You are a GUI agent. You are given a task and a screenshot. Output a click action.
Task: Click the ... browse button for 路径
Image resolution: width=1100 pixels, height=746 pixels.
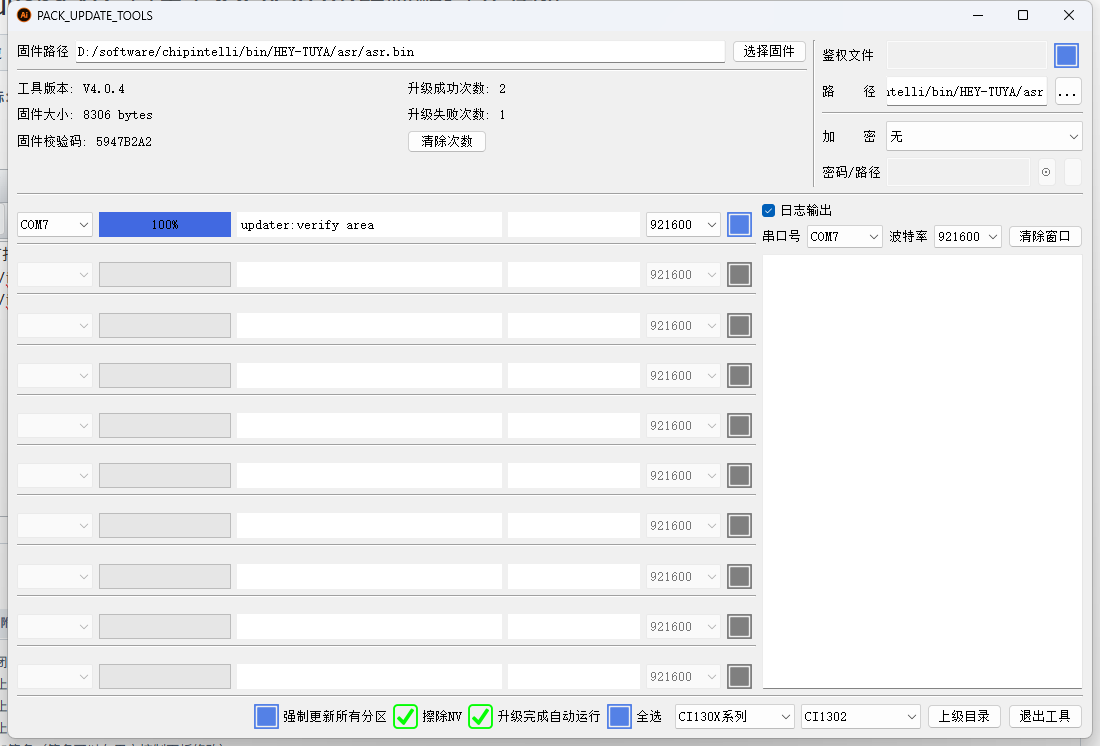pyautogui.click(x=1067, y=92)
